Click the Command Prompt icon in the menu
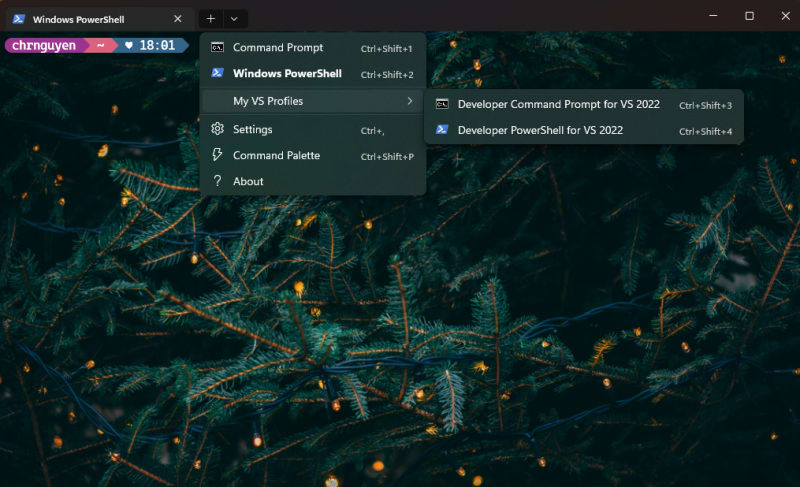 click(217, 48)
